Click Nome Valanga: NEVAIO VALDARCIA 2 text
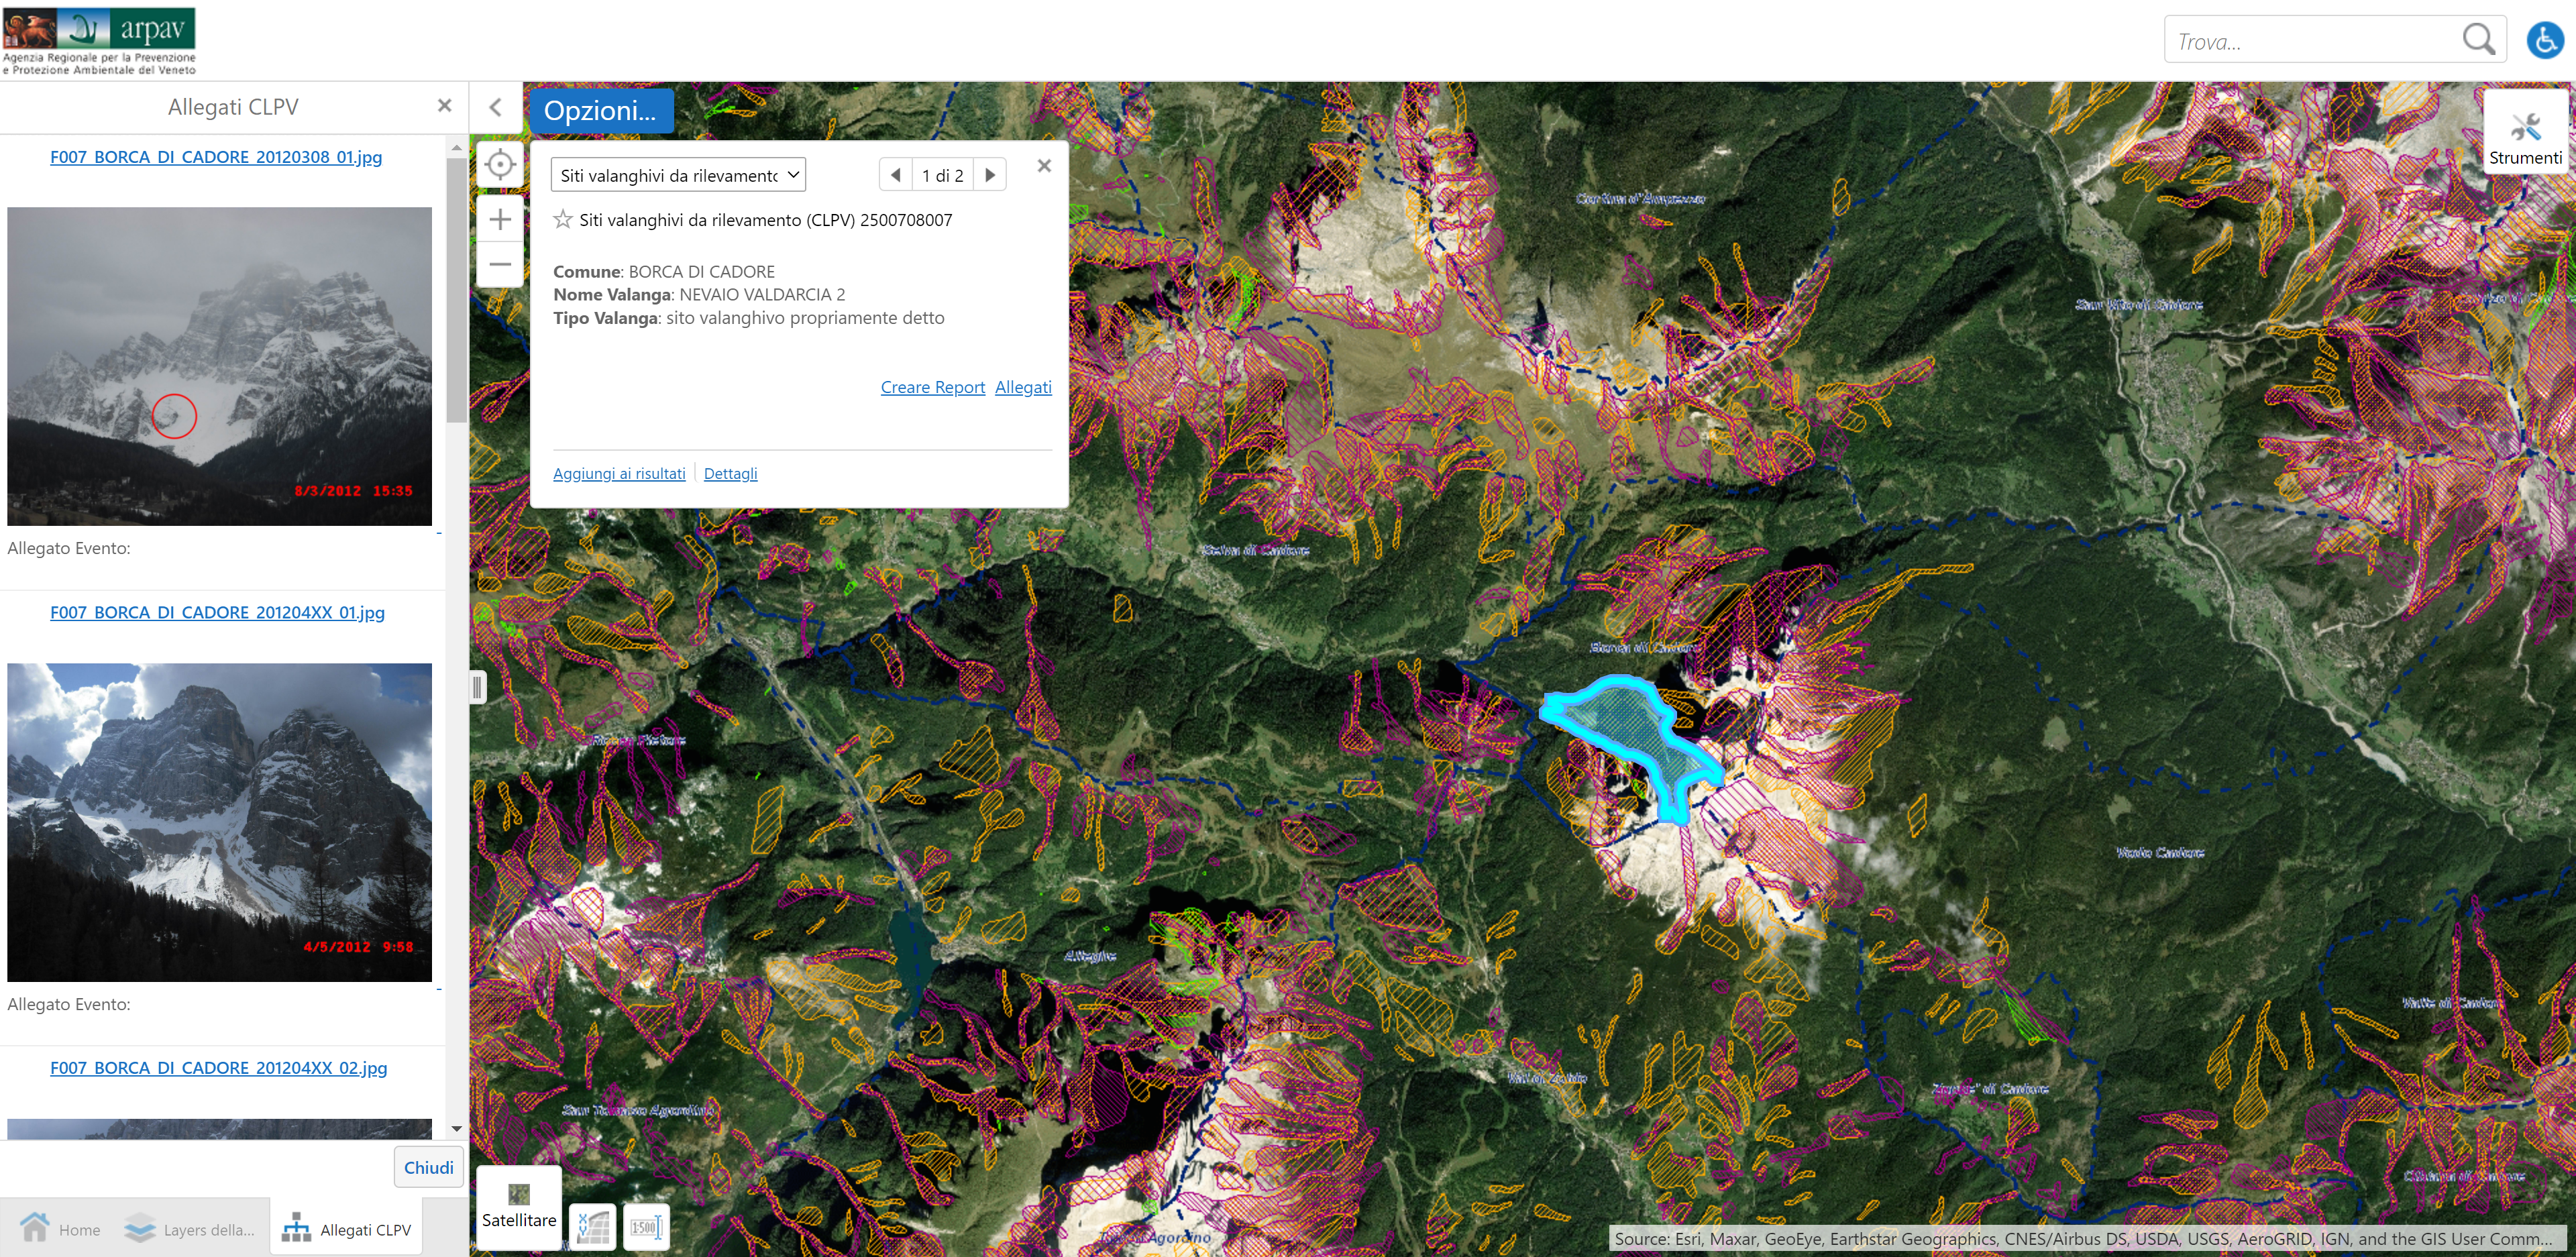2576x1257 pixels. 699,294
